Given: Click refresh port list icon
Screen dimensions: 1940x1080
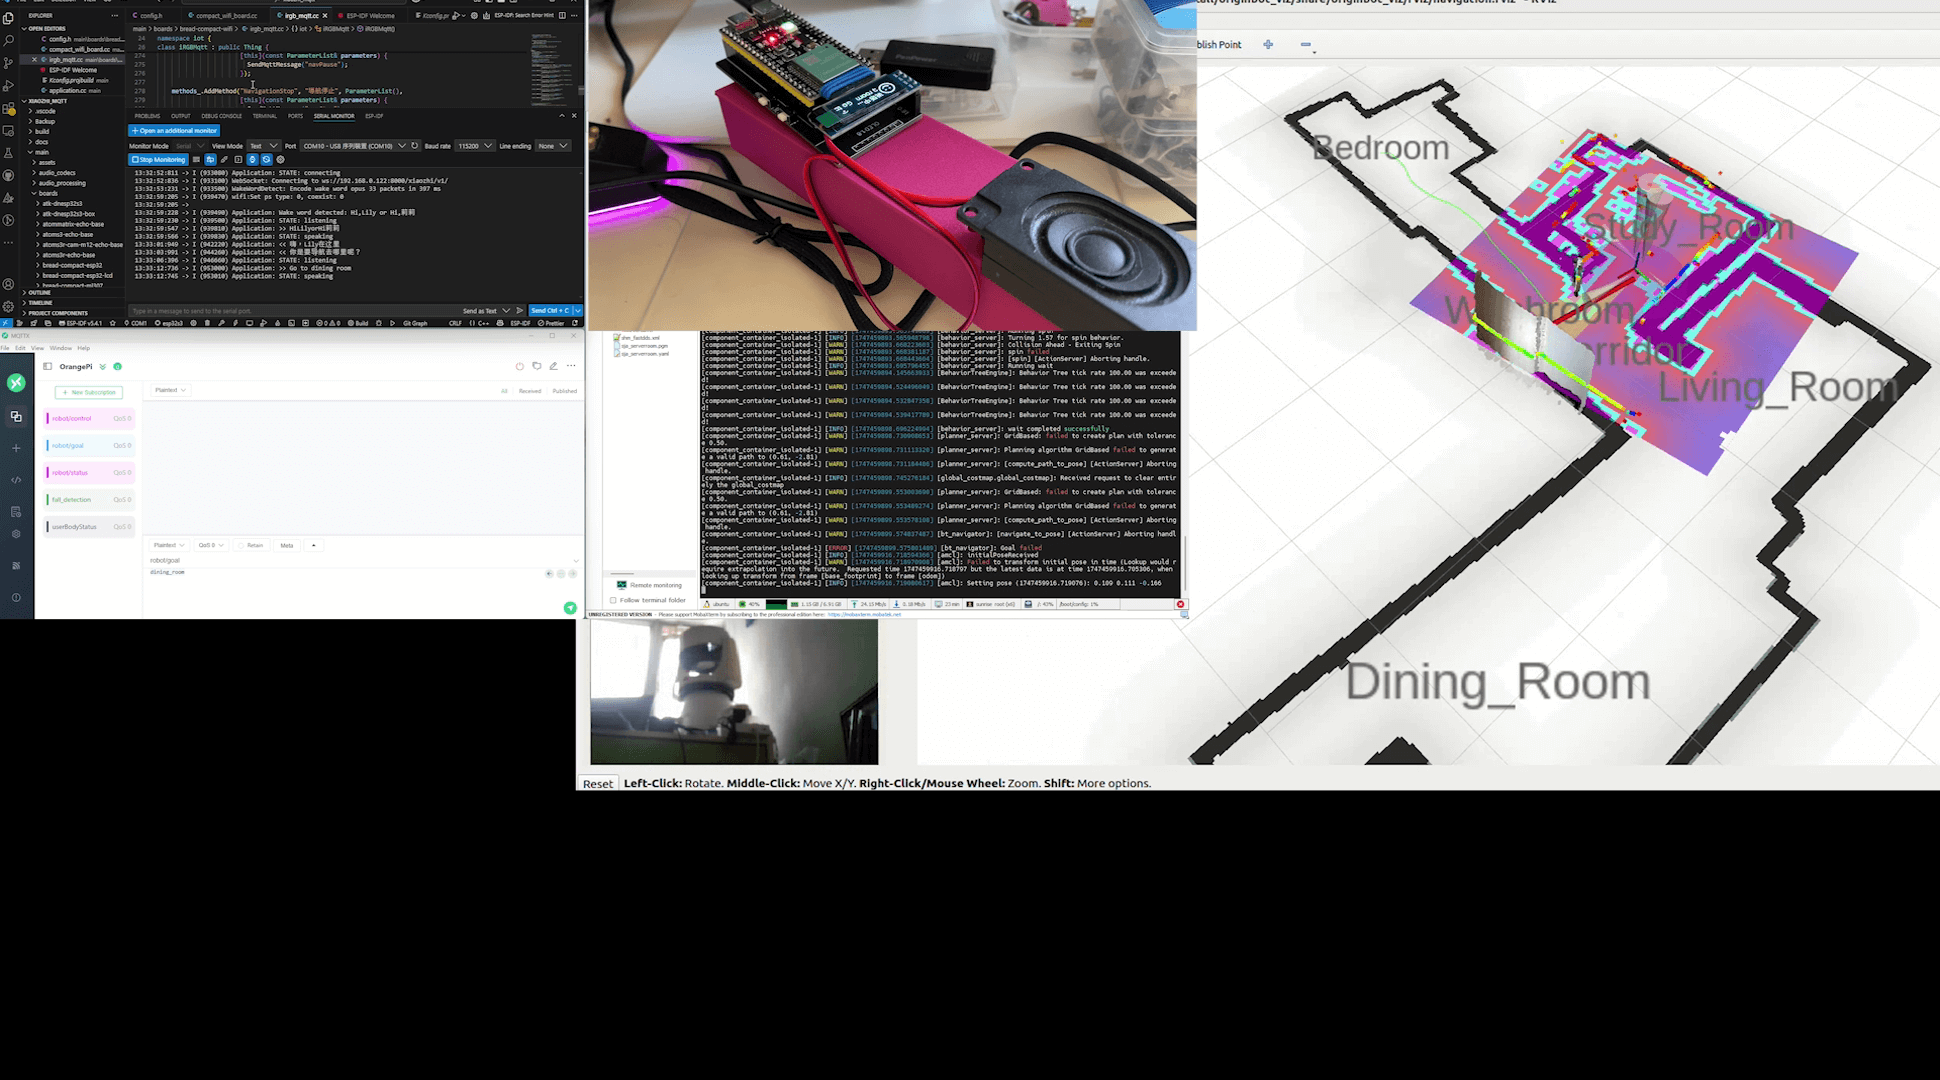Looking at the screenshot, I should click(415, 146).
